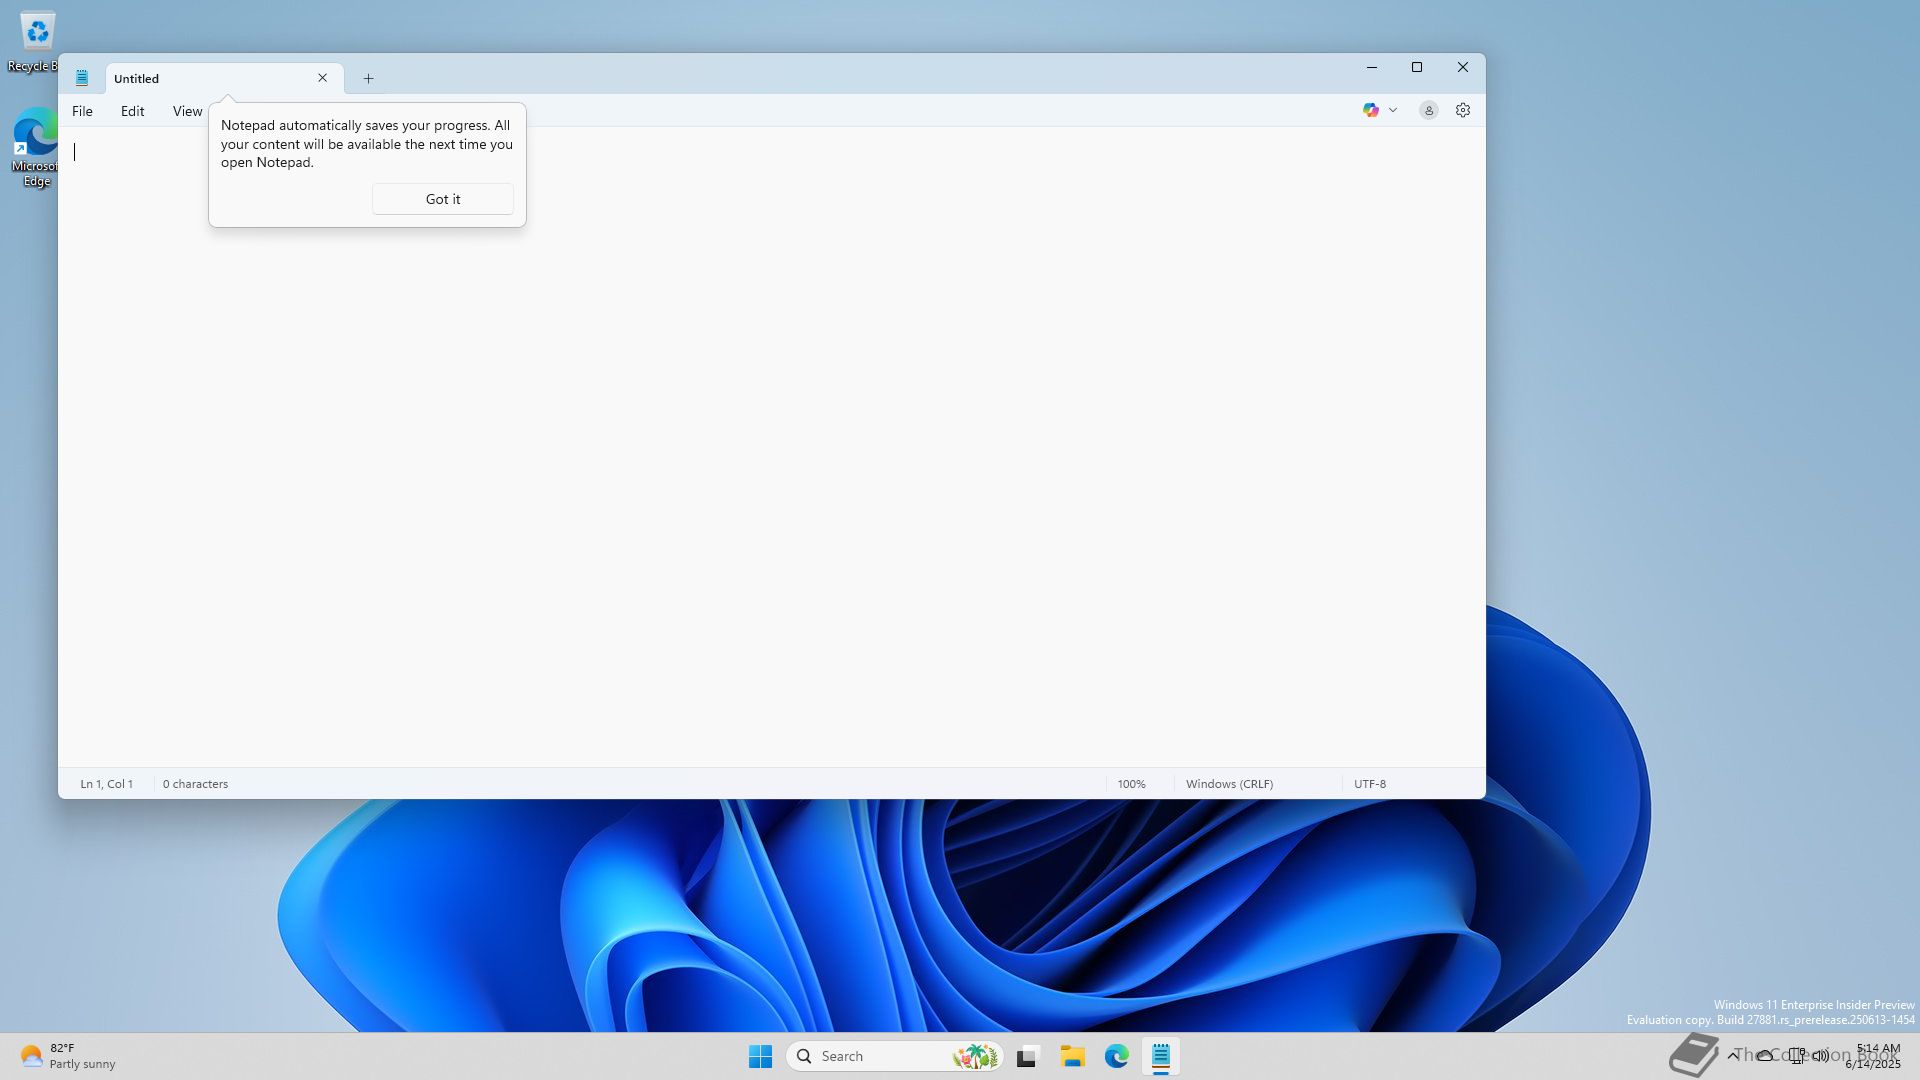The image size is (1920, 1080).
Task: Click inside the Notepad text area
Action: point(770,450)
